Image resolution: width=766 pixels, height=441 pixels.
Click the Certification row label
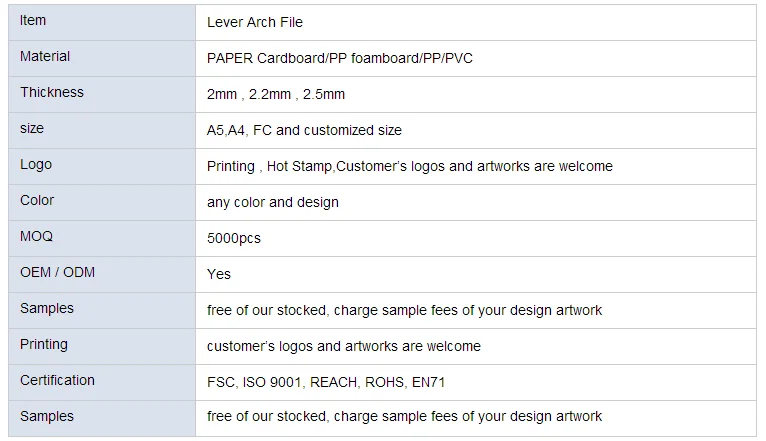(57, 381)
